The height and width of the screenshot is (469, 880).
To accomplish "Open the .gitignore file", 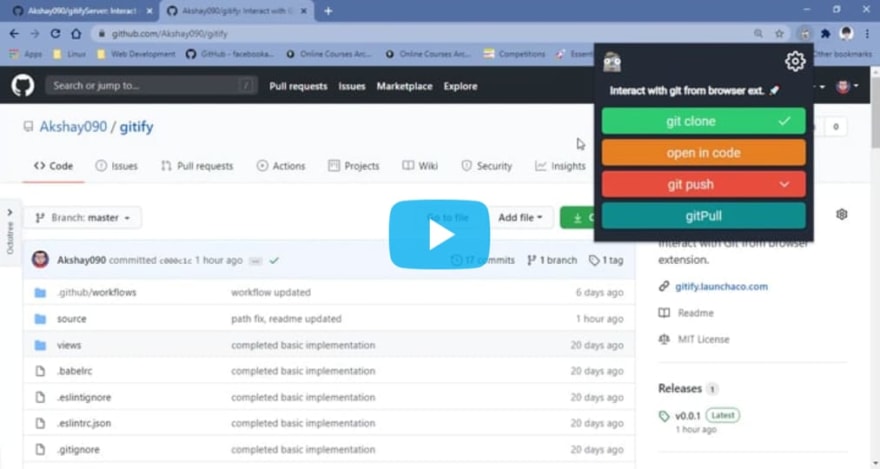I will (x=79, y=449).
